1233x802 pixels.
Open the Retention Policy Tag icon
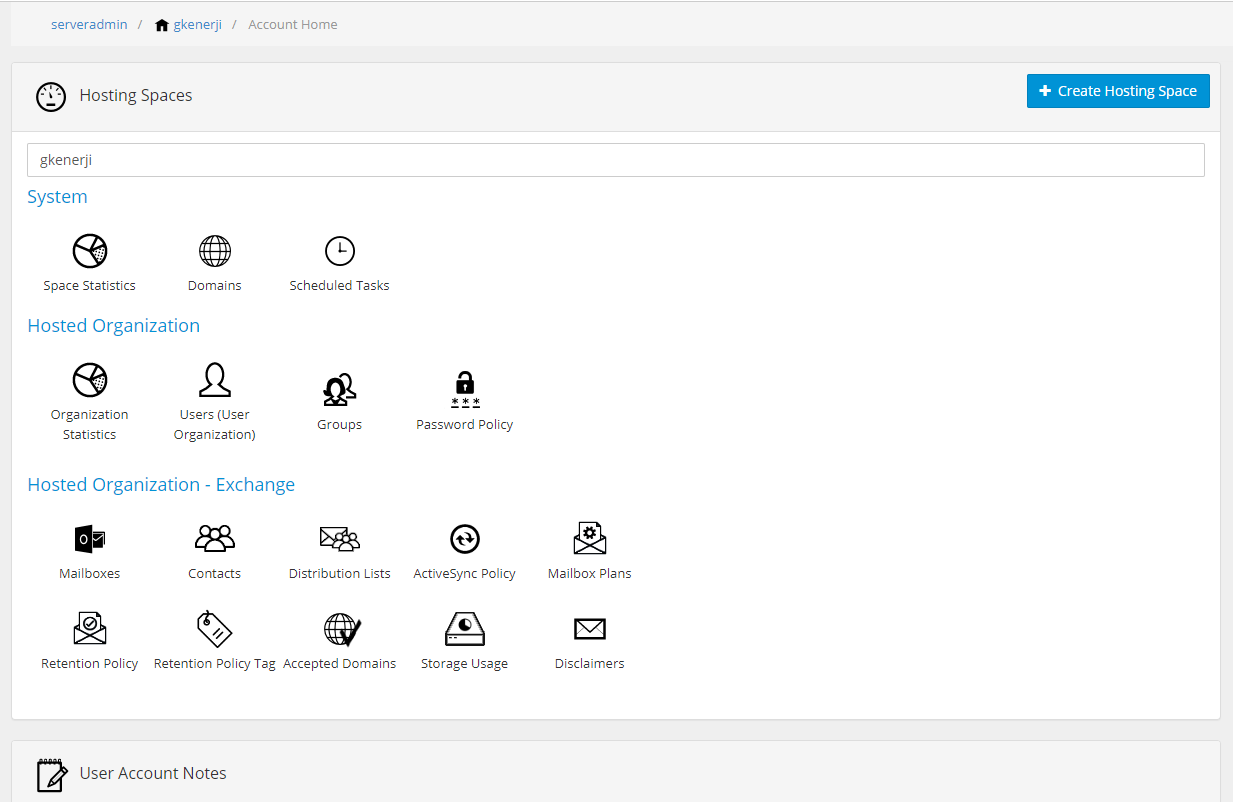coord(215,629)
